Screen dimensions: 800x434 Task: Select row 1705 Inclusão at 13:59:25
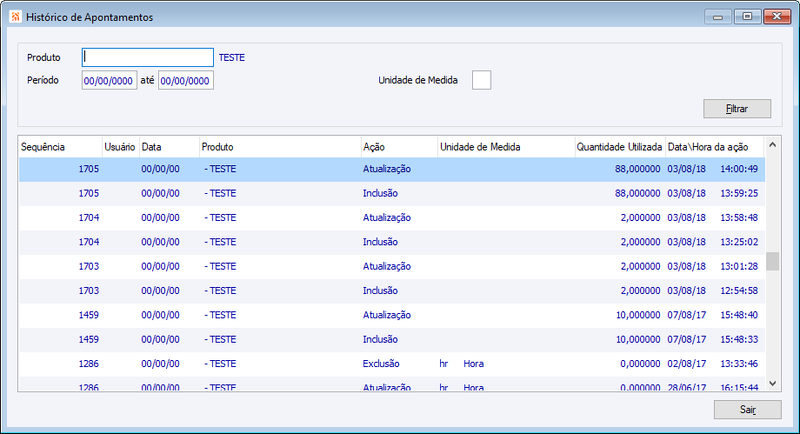pyautogui.click(x=392, y=194)
